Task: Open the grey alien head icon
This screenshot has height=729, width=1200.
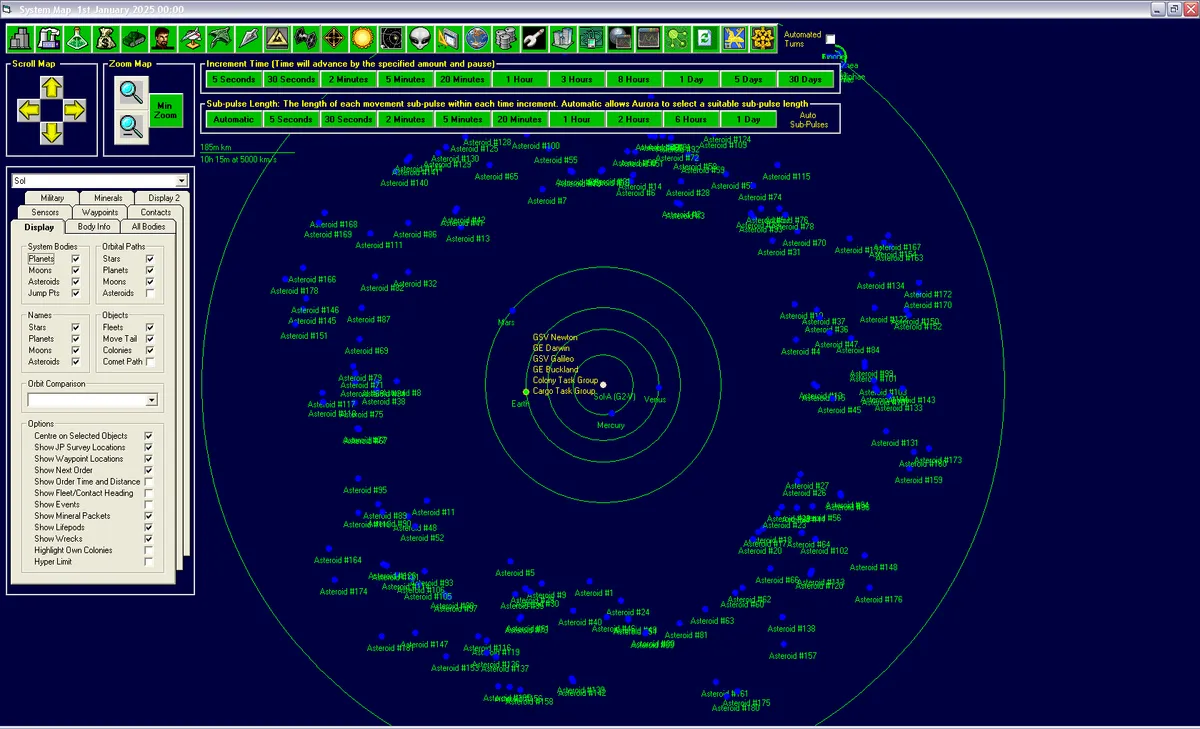Action: pos(420,38)
